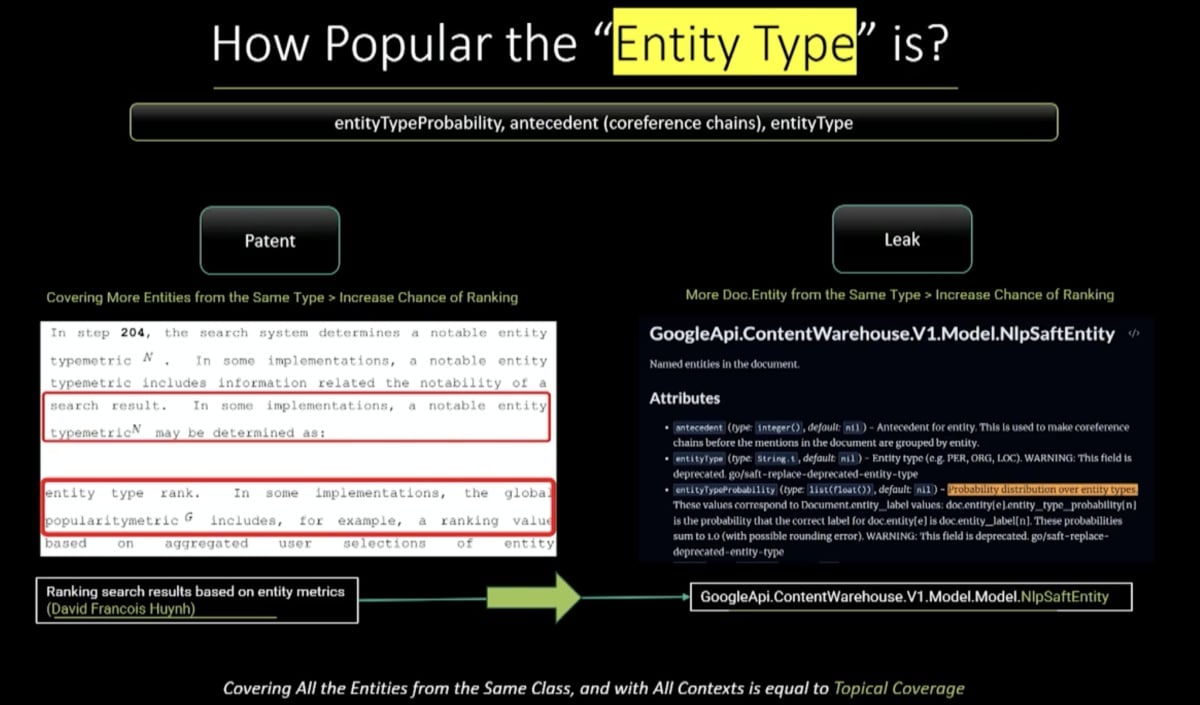Select the yellow highlighted "Entity Type" title text
1200x705 pixels.
(735, 44)
